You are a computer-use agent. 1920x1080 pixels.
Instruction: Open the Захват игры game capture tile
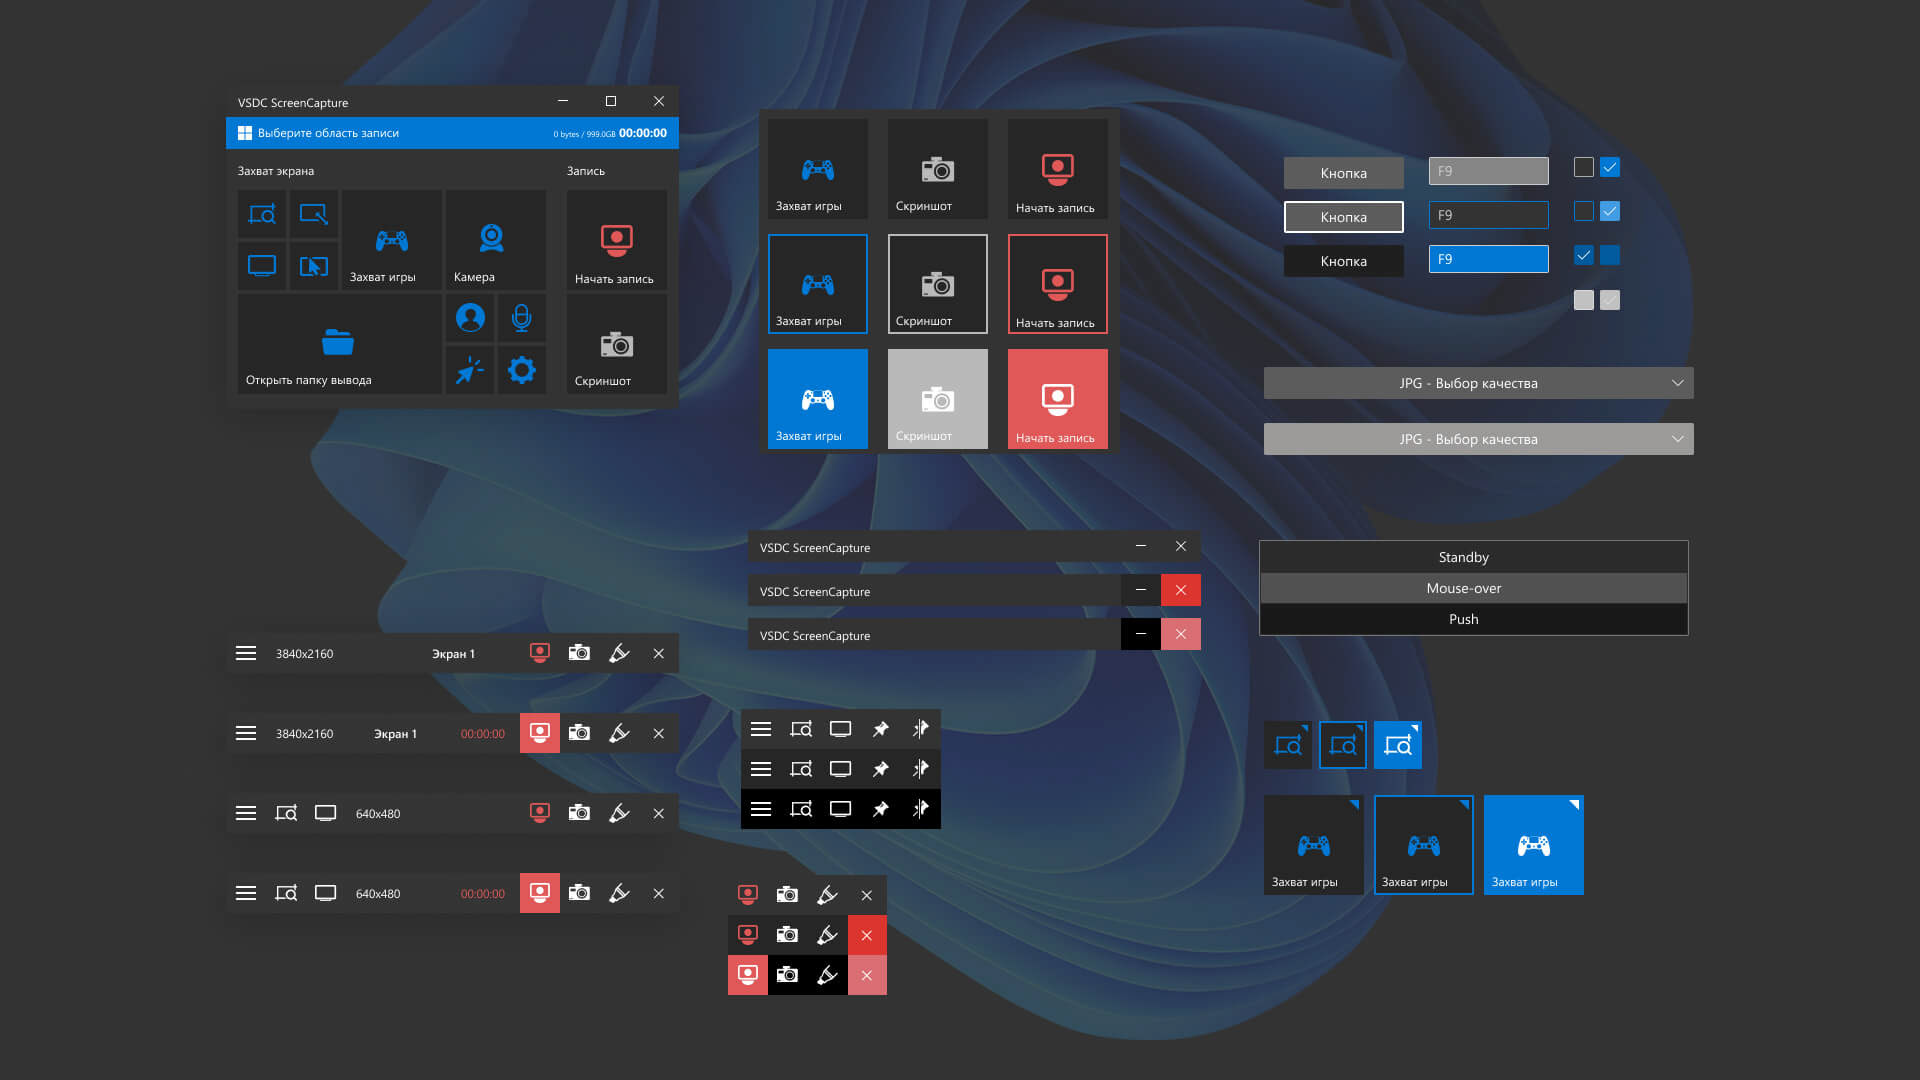point(391,240)
